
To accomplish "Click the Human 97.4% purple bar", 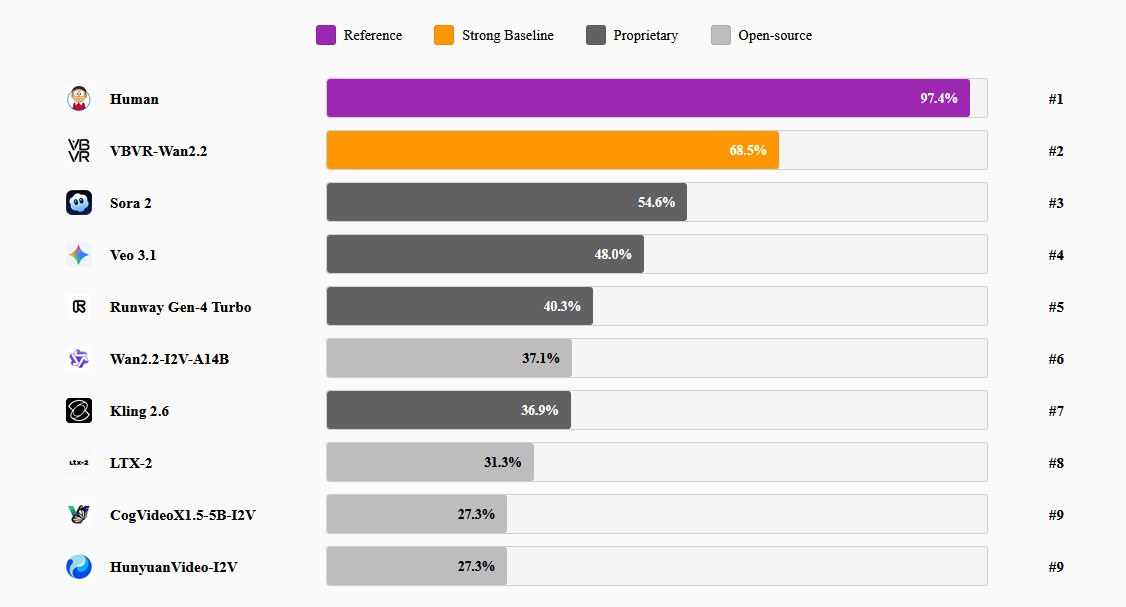I will (647, 99).
